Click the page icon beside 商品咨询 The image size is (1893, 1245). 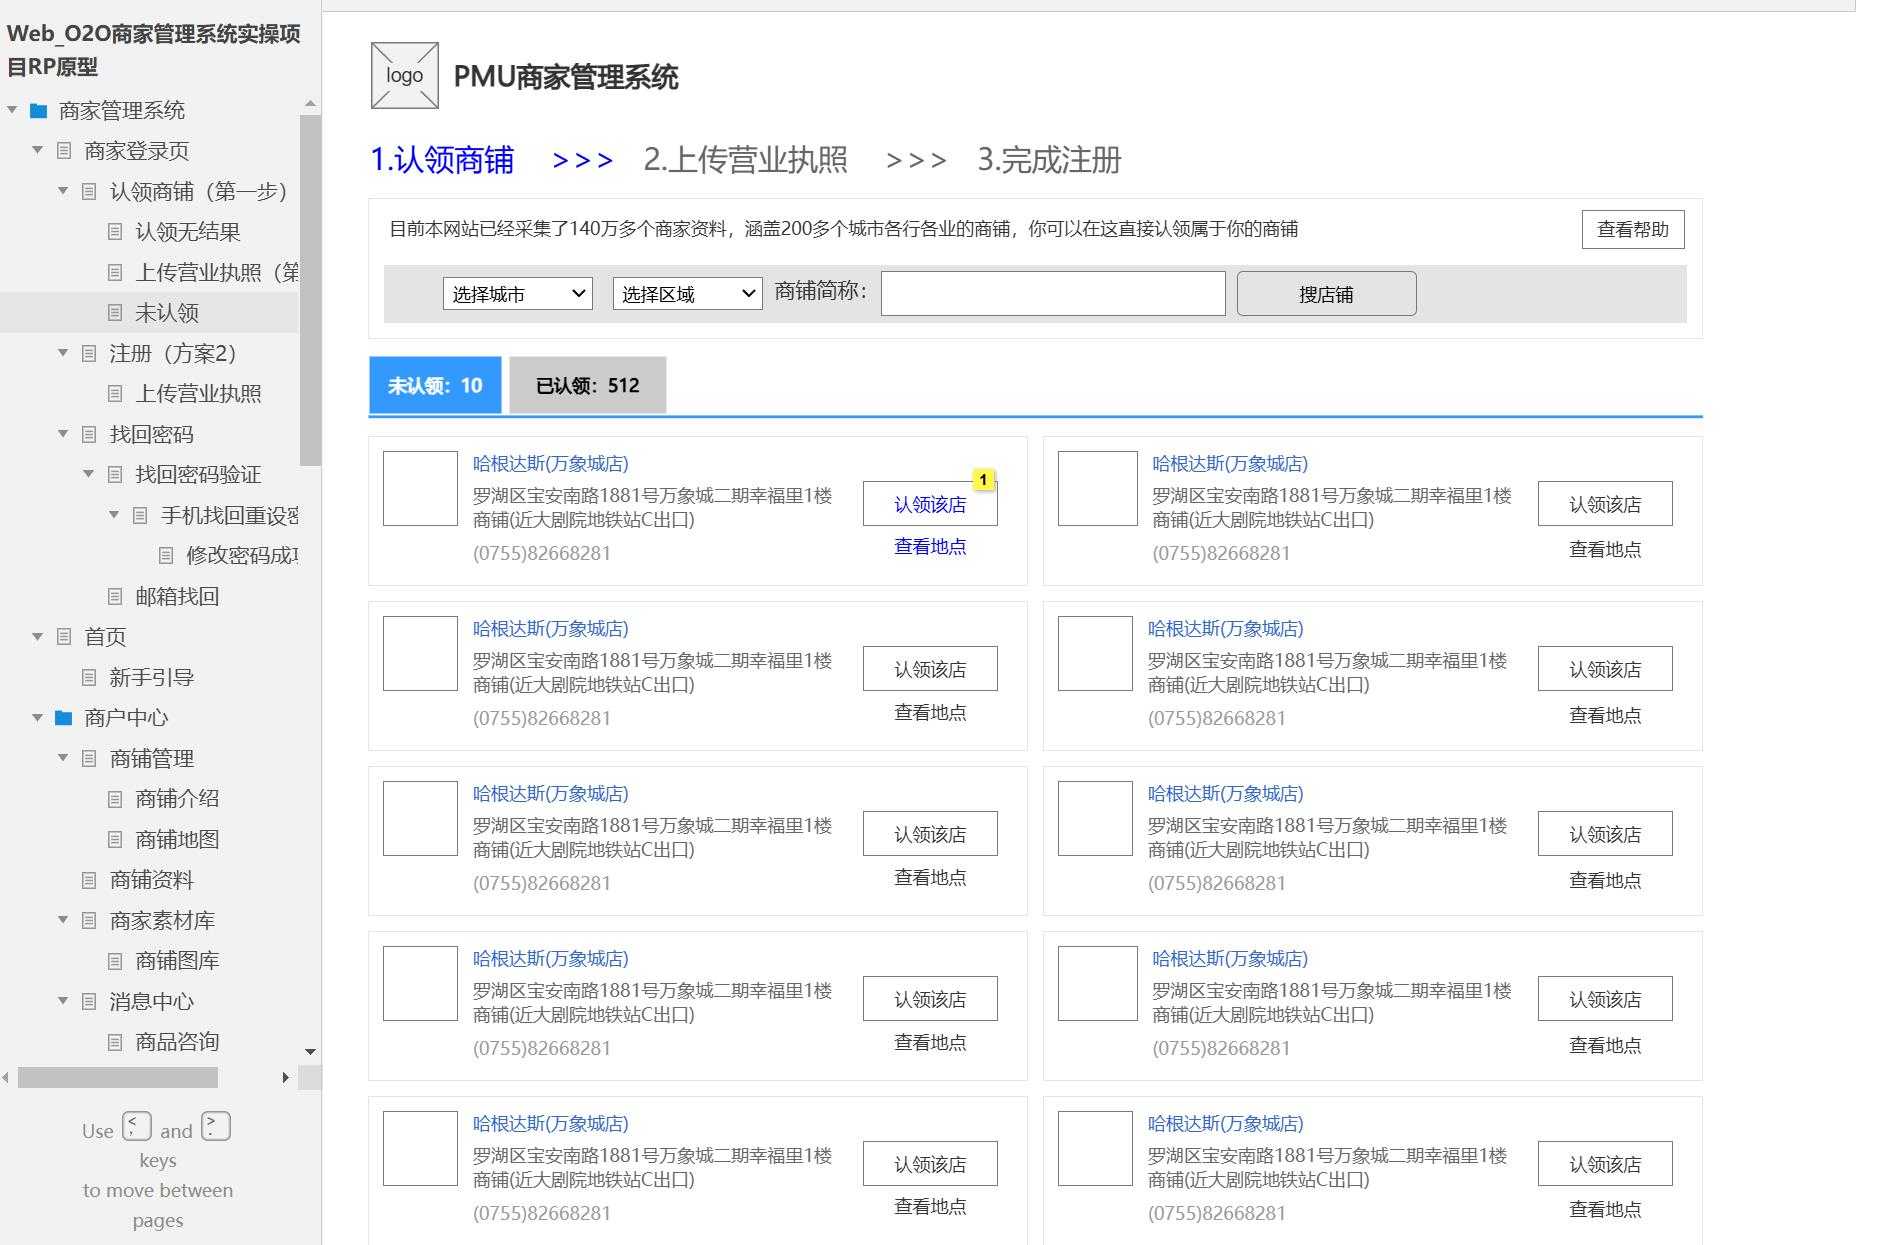(x=116, y=1042)
